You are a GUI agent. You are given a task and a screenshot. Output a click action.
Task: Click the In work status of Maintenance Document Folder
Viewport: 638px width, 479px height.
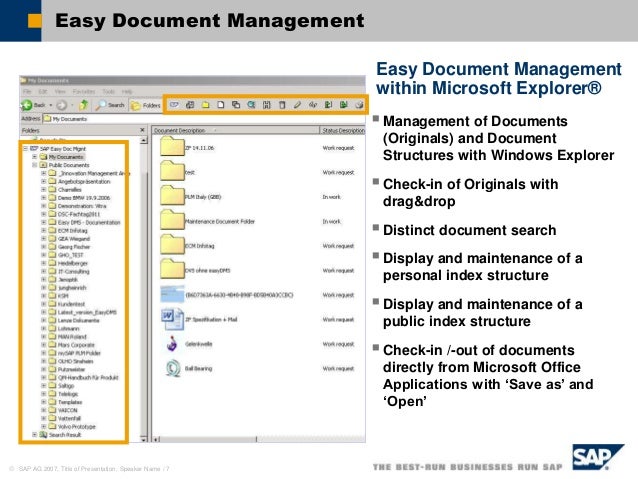click(x=332, y=221)
